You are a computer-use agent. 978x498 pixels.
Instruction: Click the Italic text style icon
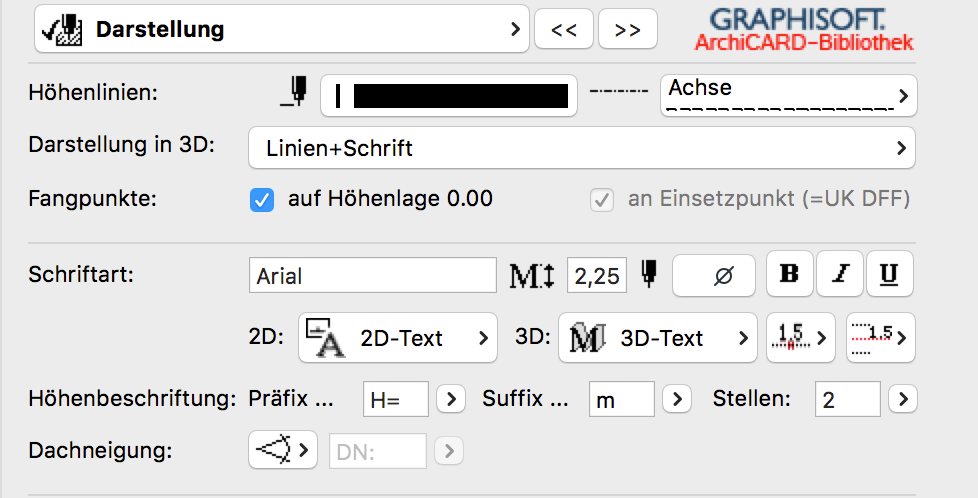point(840,274)
